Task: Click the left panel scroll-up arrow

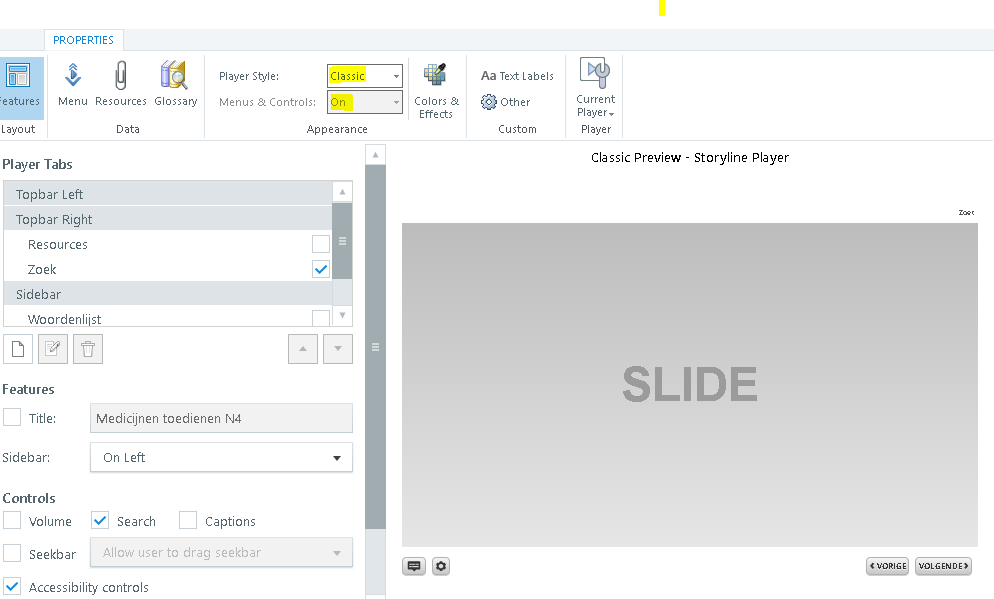Action: (375, 155)
